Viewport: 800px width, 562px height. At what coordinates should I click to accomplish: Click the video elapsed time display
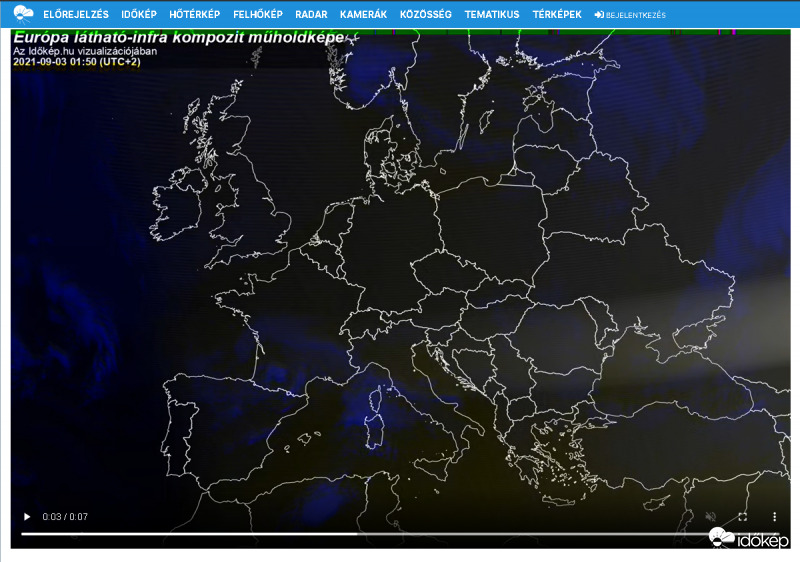point(65,517)
